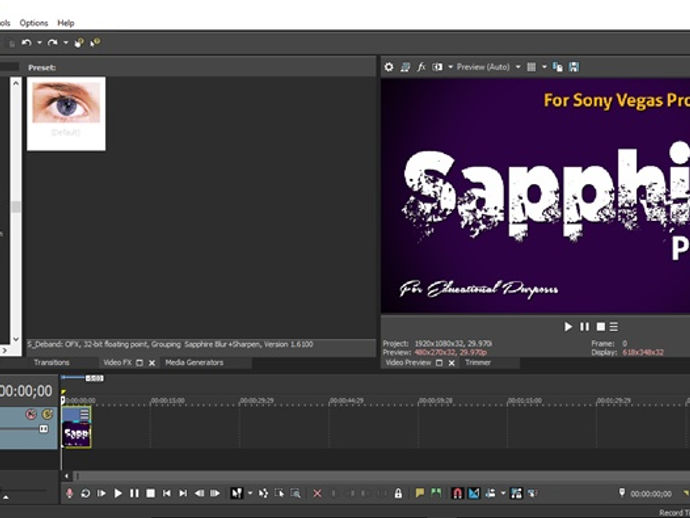Adjust the track composite level slider handle
Image resolution: width=690 pixels, height=518 pixels.
pos(44,429)
